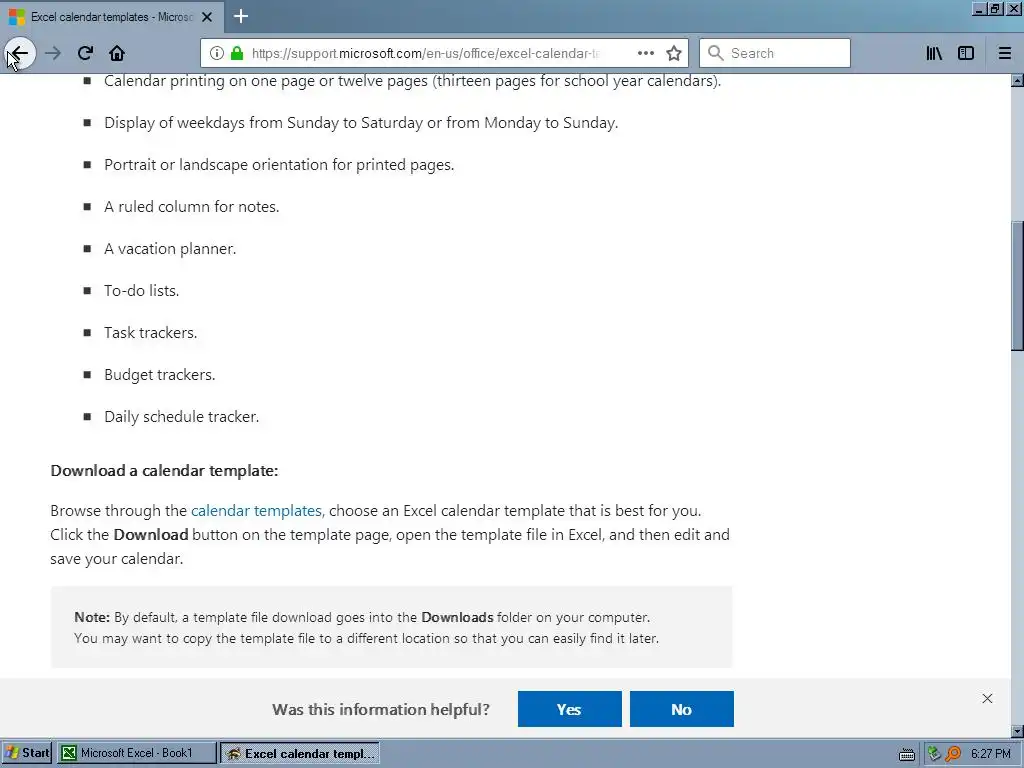The image size is (1024, 768).
Task: Focus the browser Search box
Action: point(775,53)
